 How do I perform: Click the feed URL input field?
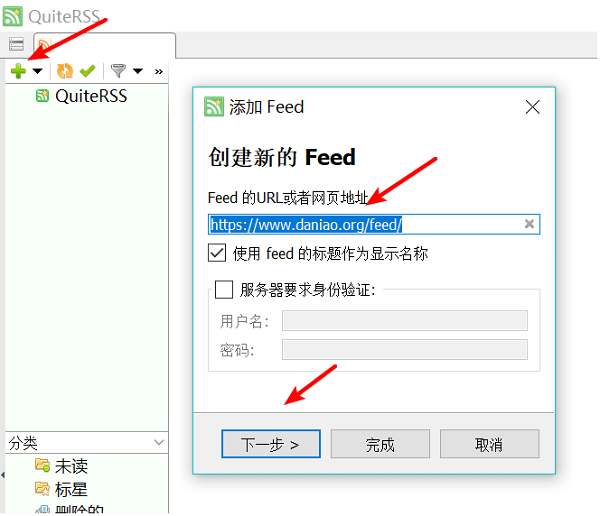pos(374,224)
